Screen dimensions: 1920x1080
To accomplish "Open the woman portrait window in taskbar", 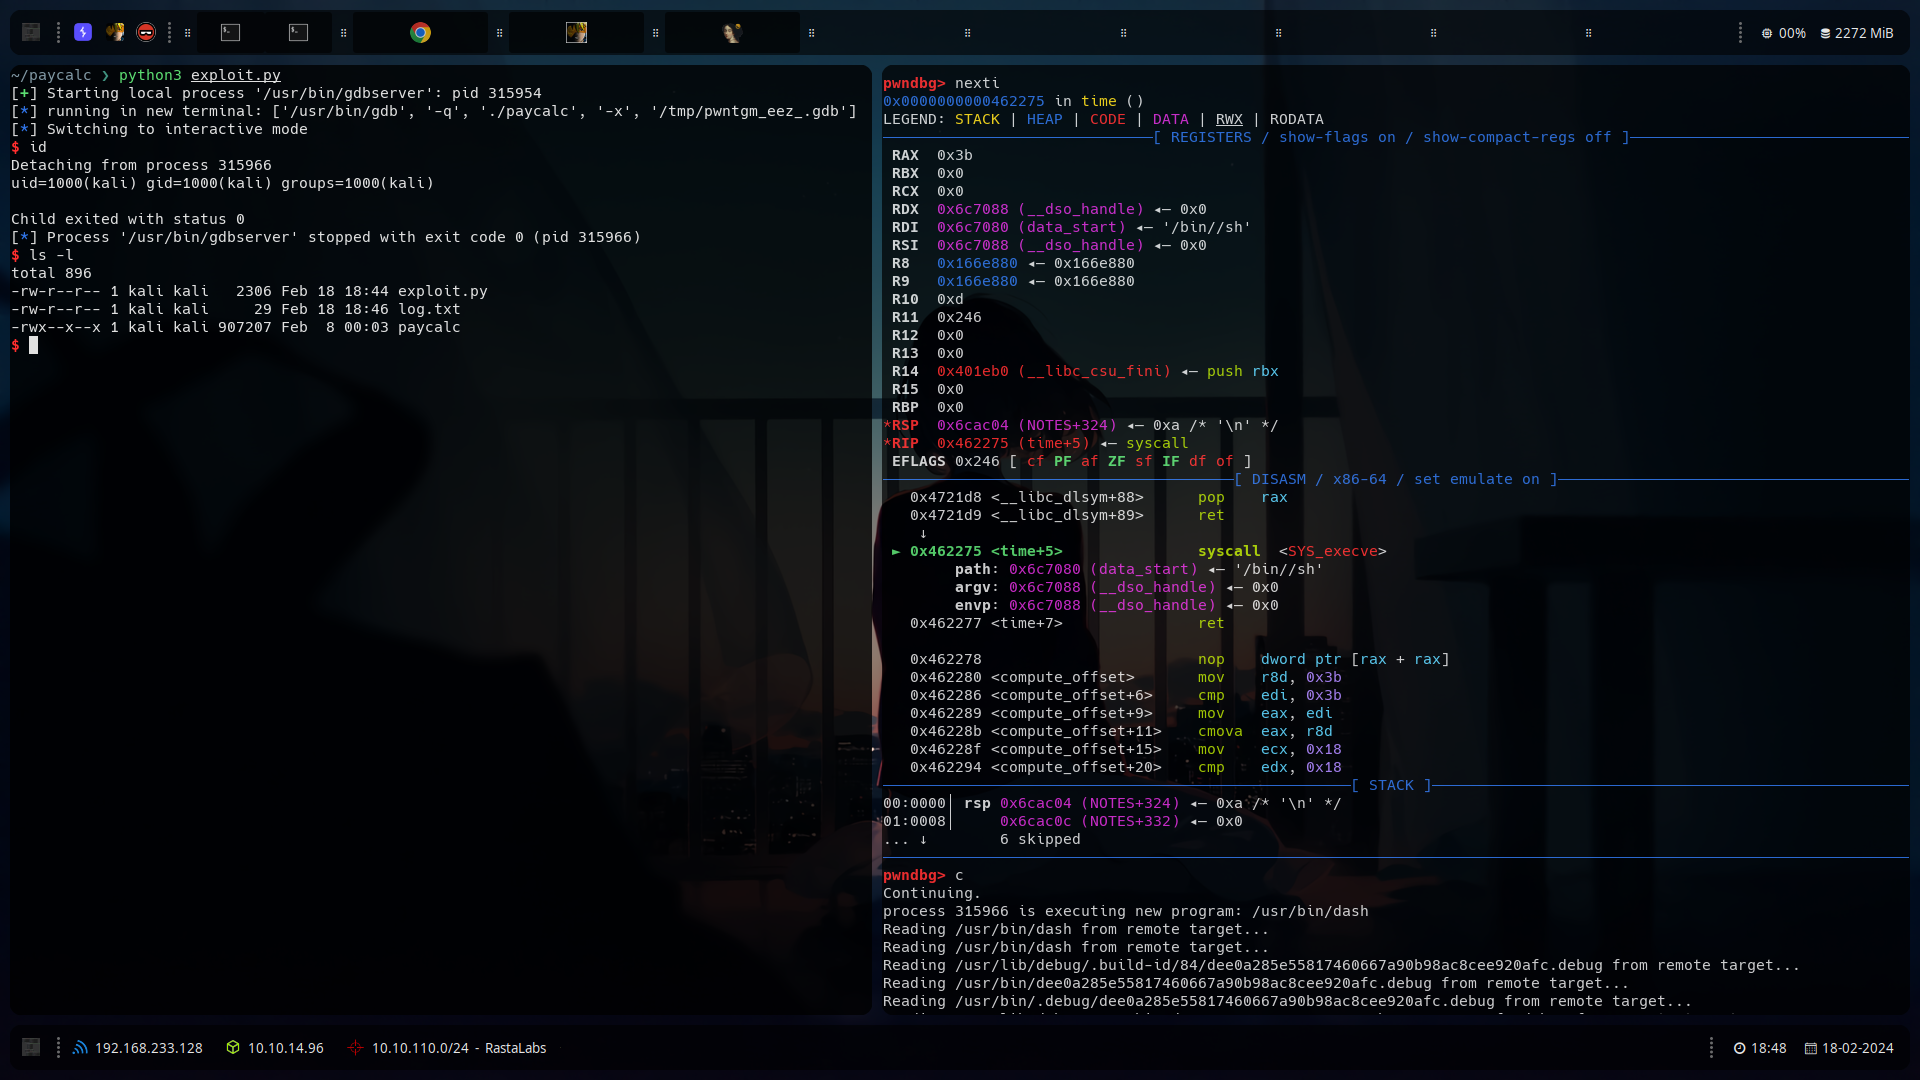I will pyautogui.click(x=732, y=33).
